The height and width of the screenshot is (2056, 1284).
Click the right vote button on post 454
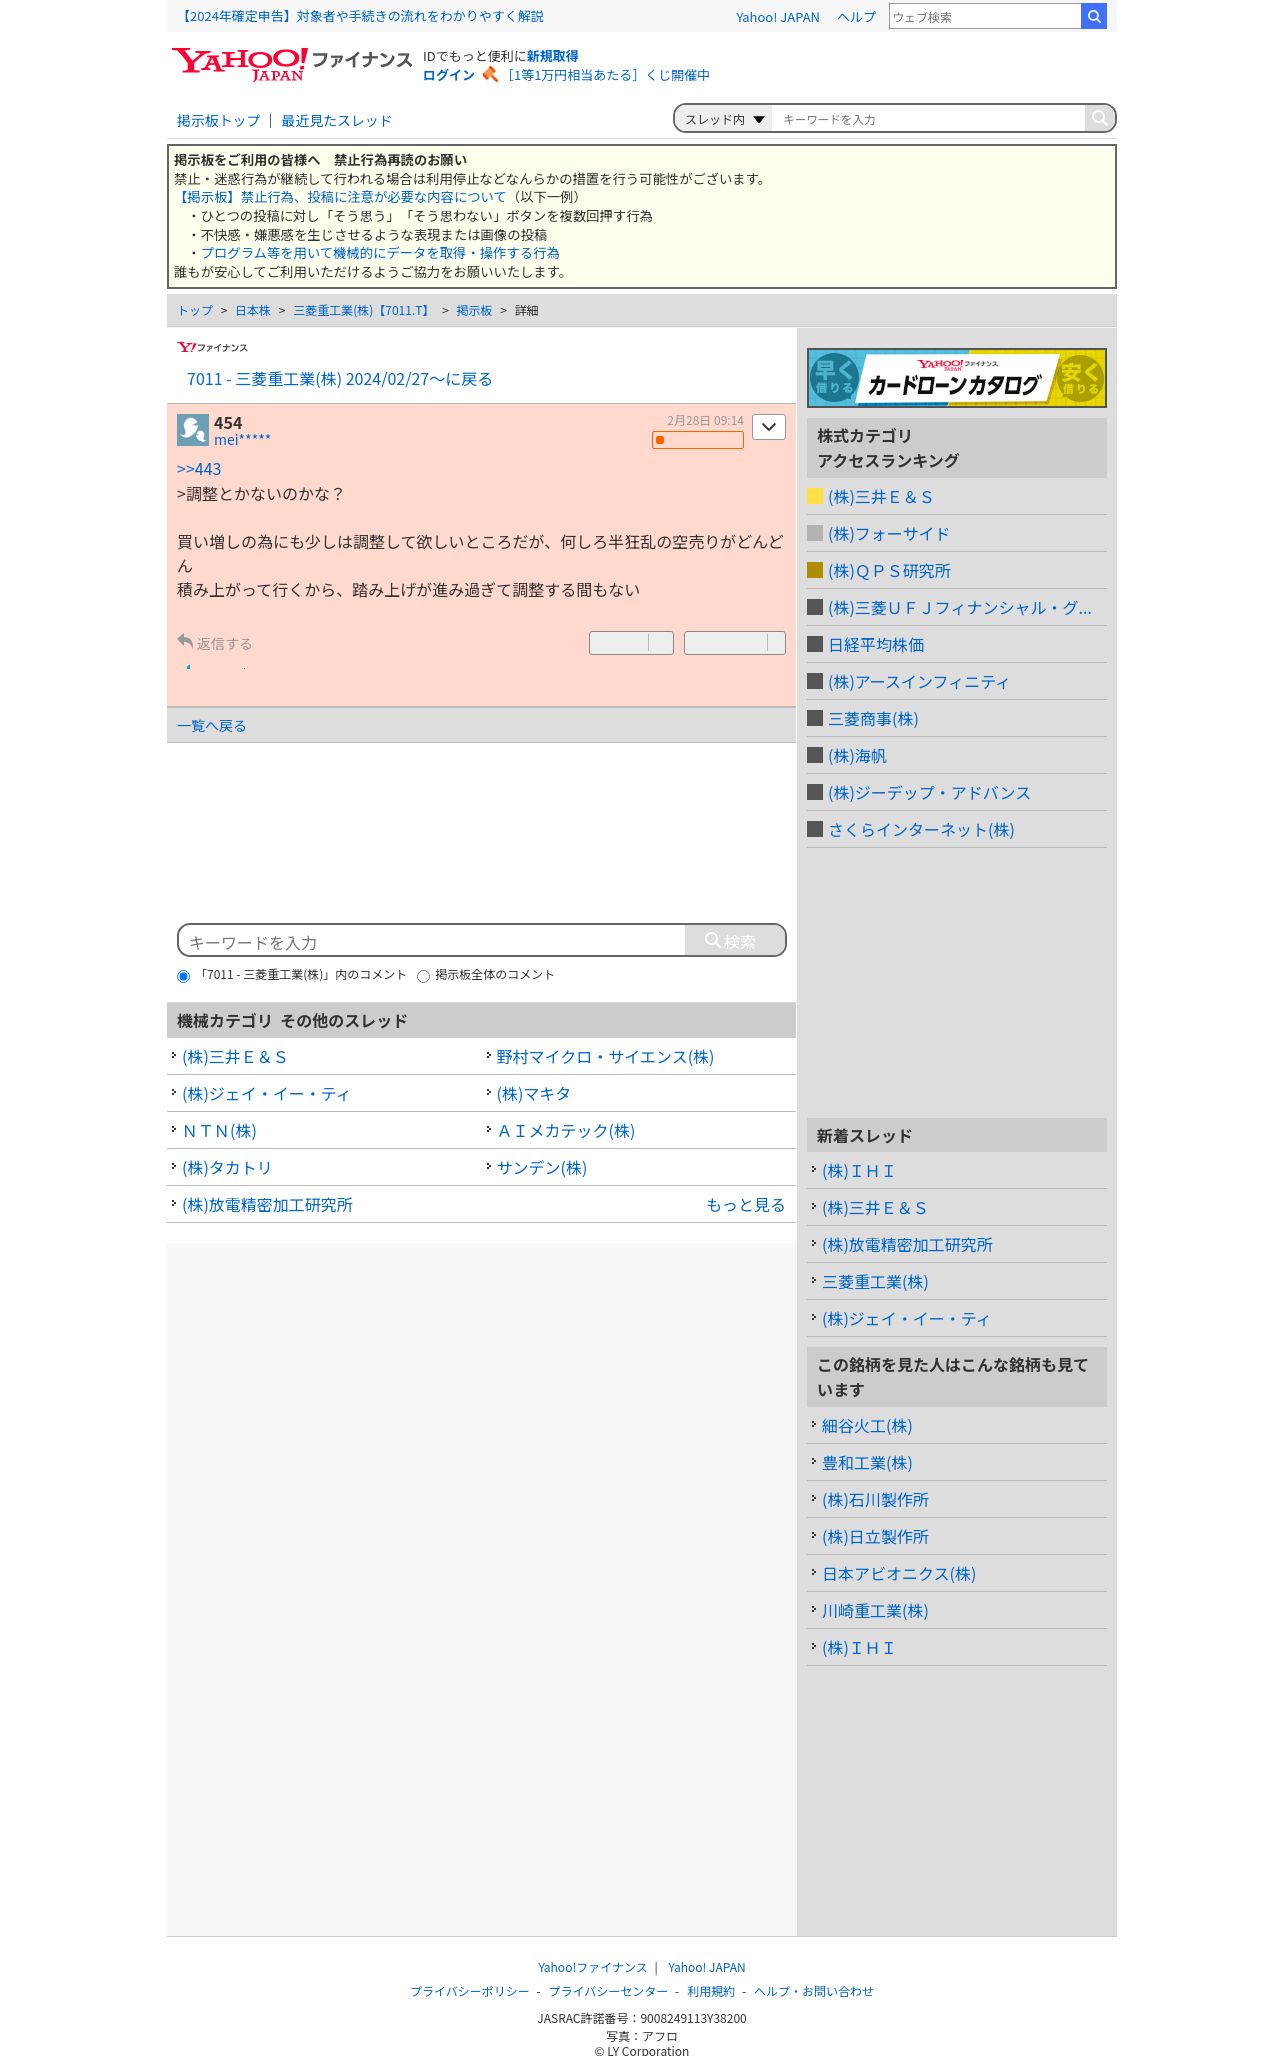point(735,643)
